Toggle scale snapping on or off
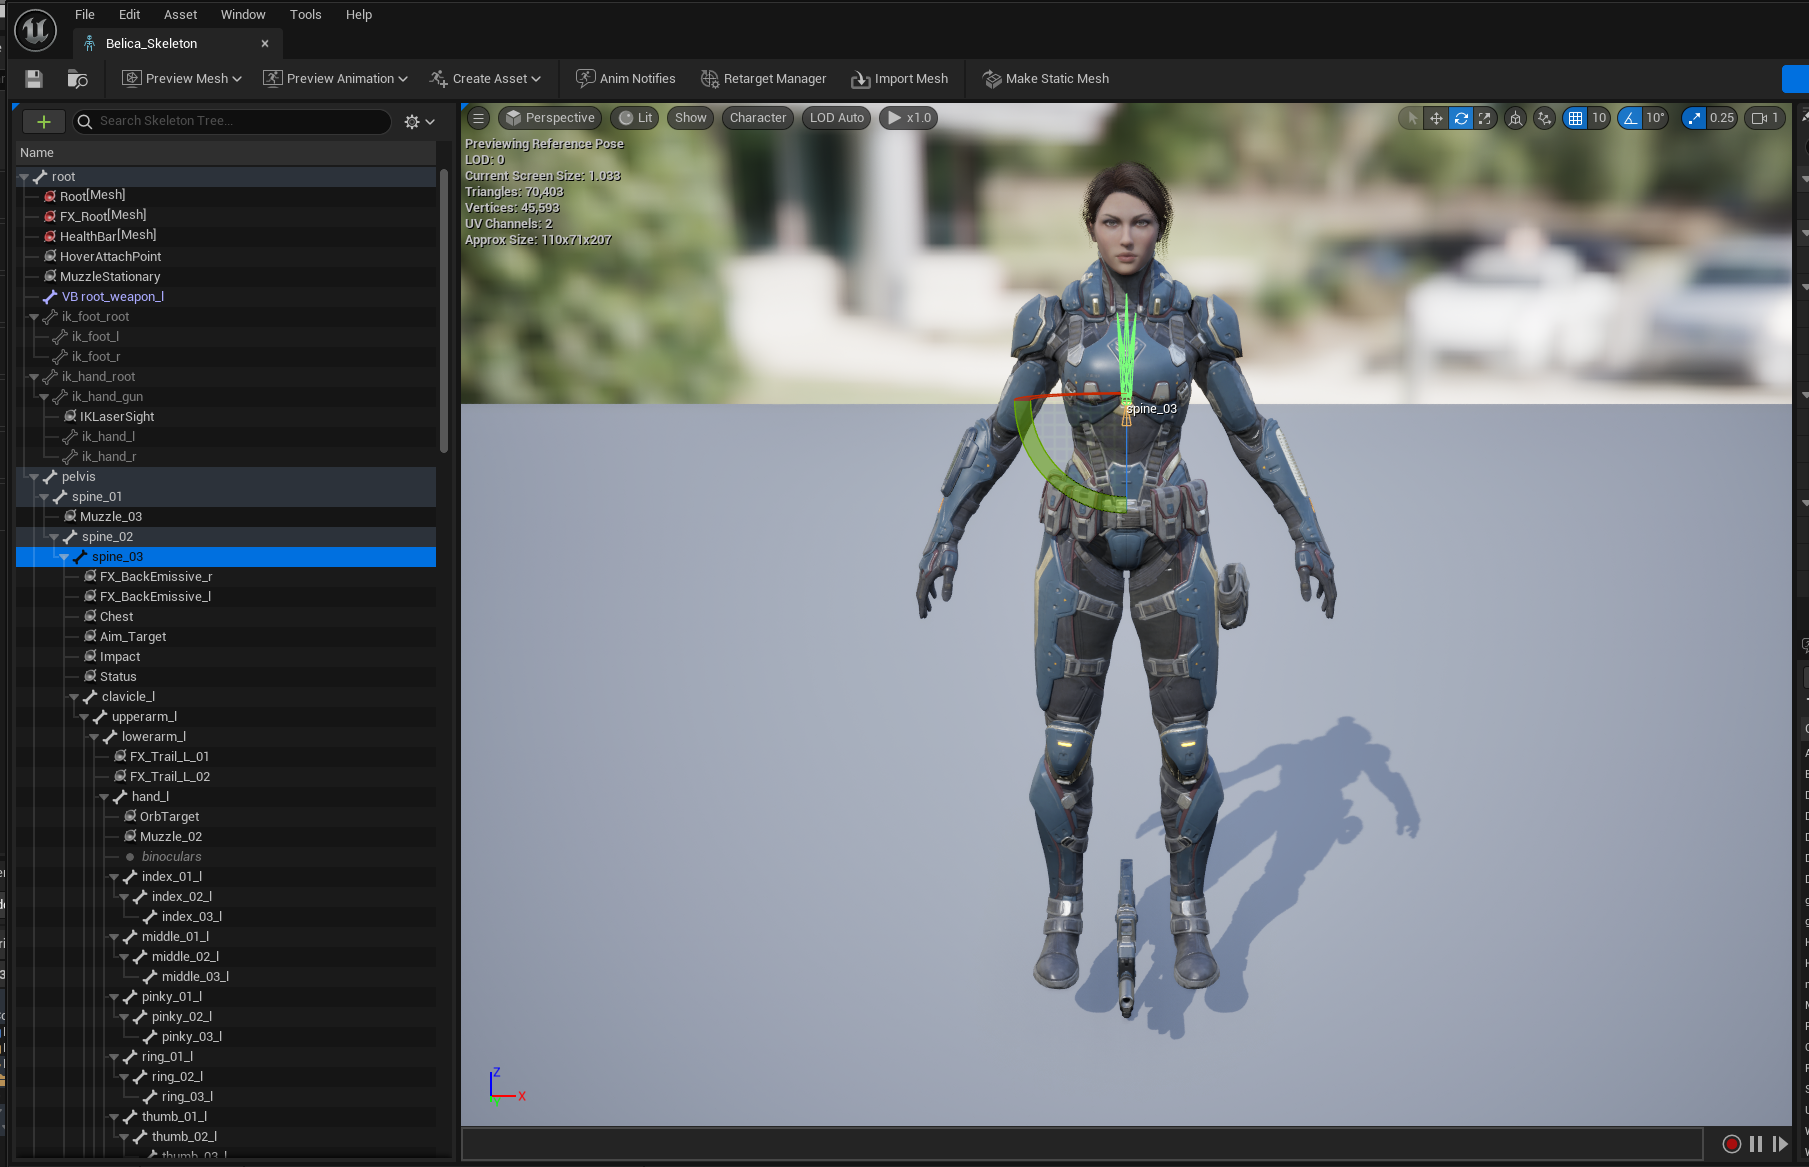 [x=1694, y=118]
